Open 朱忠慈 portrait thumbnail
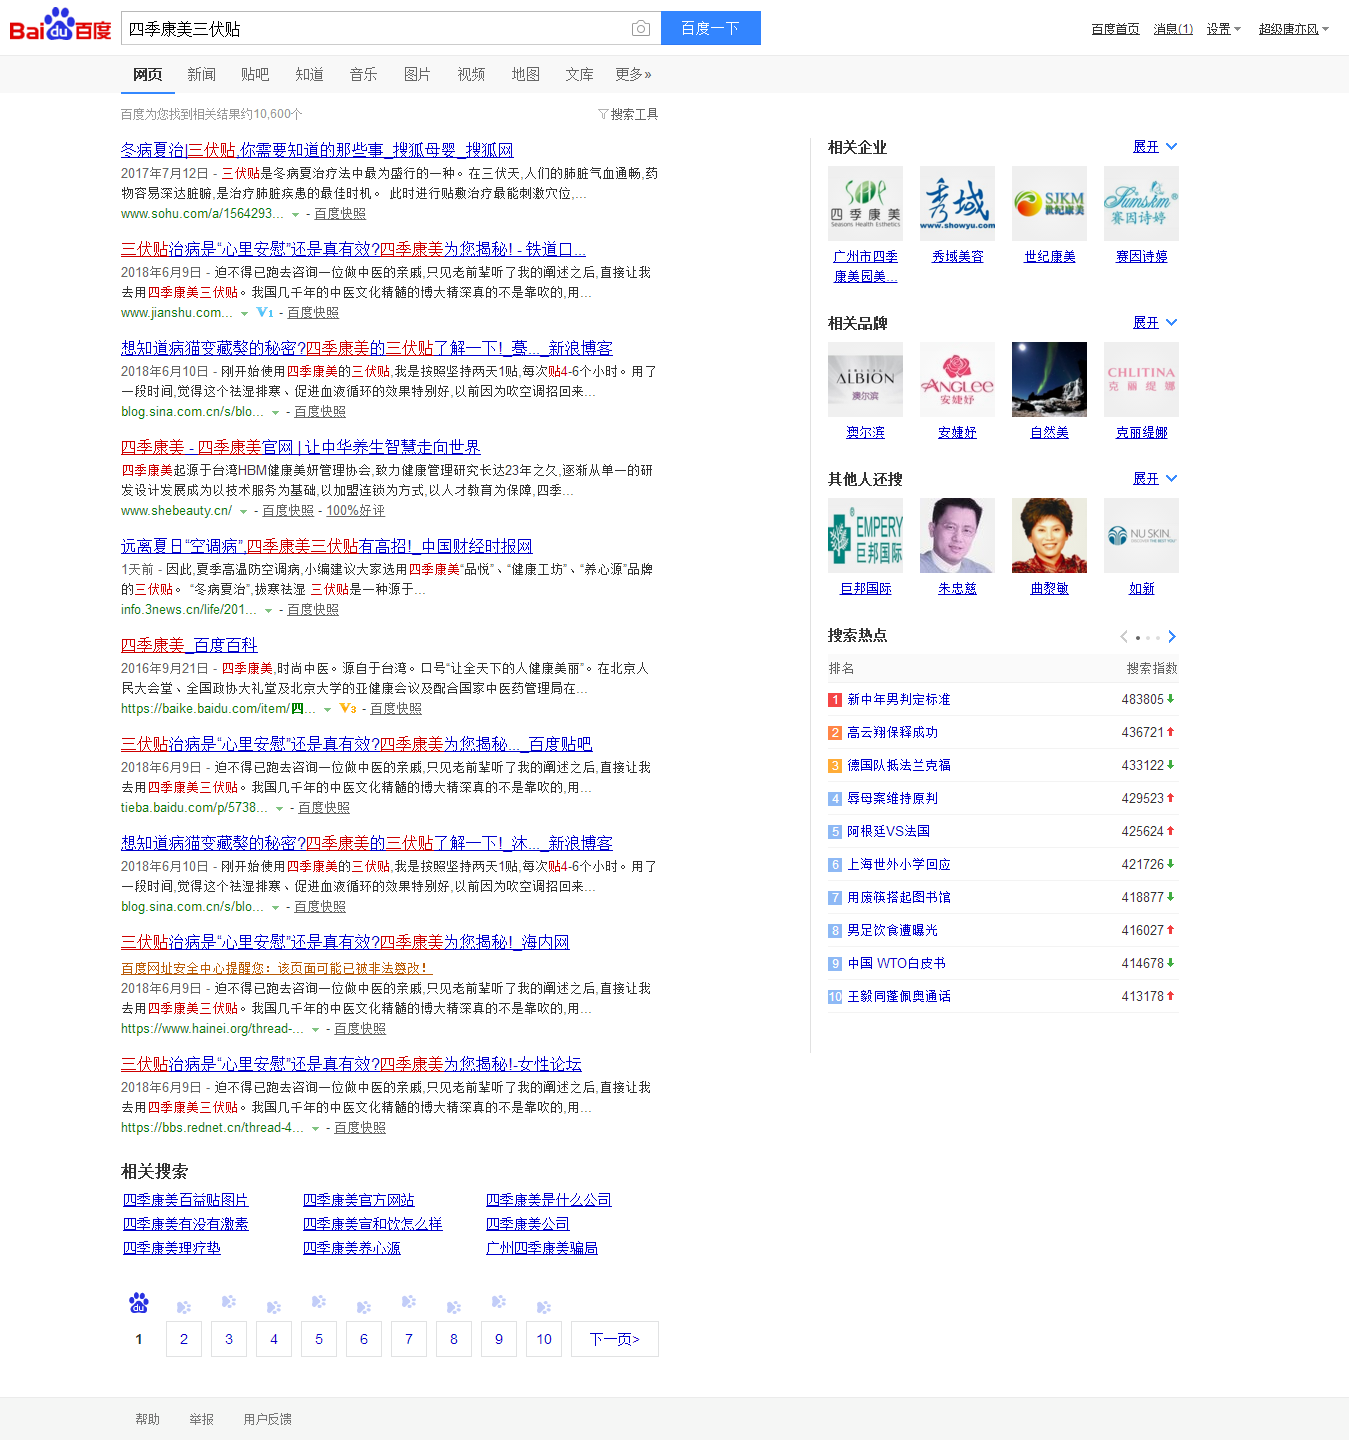1349x1440 pixels. (957, 536)
